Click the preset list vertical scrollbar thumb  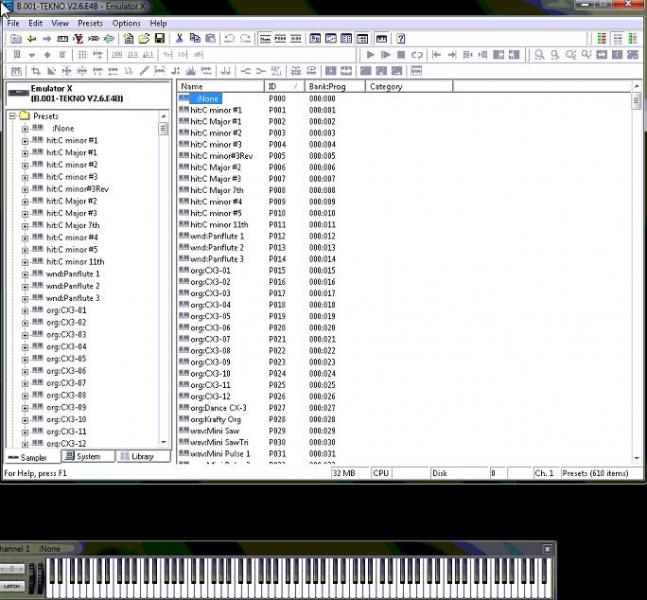pyautogui.click(x=636, y=101)
